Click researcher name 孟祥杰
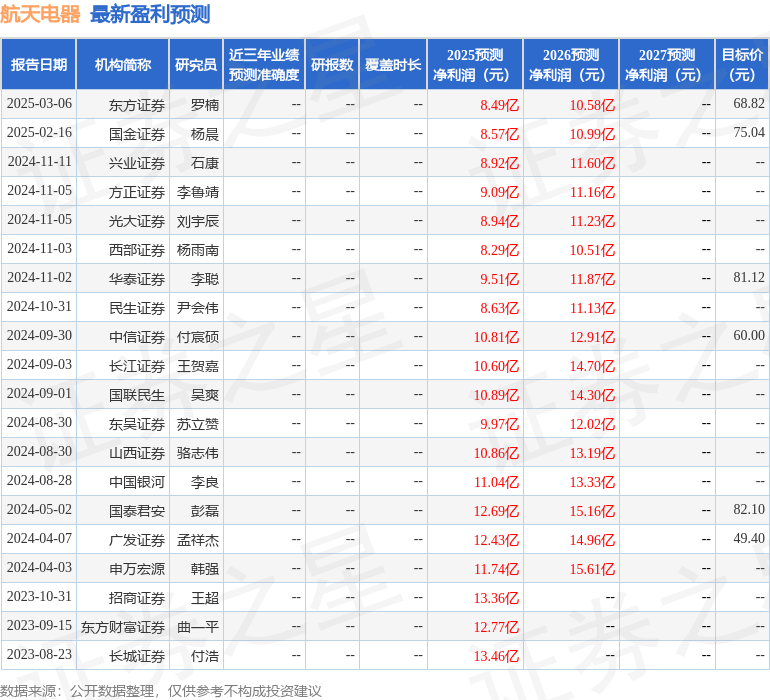The height and width of the screenshot is (700, 770). (198, 540)
